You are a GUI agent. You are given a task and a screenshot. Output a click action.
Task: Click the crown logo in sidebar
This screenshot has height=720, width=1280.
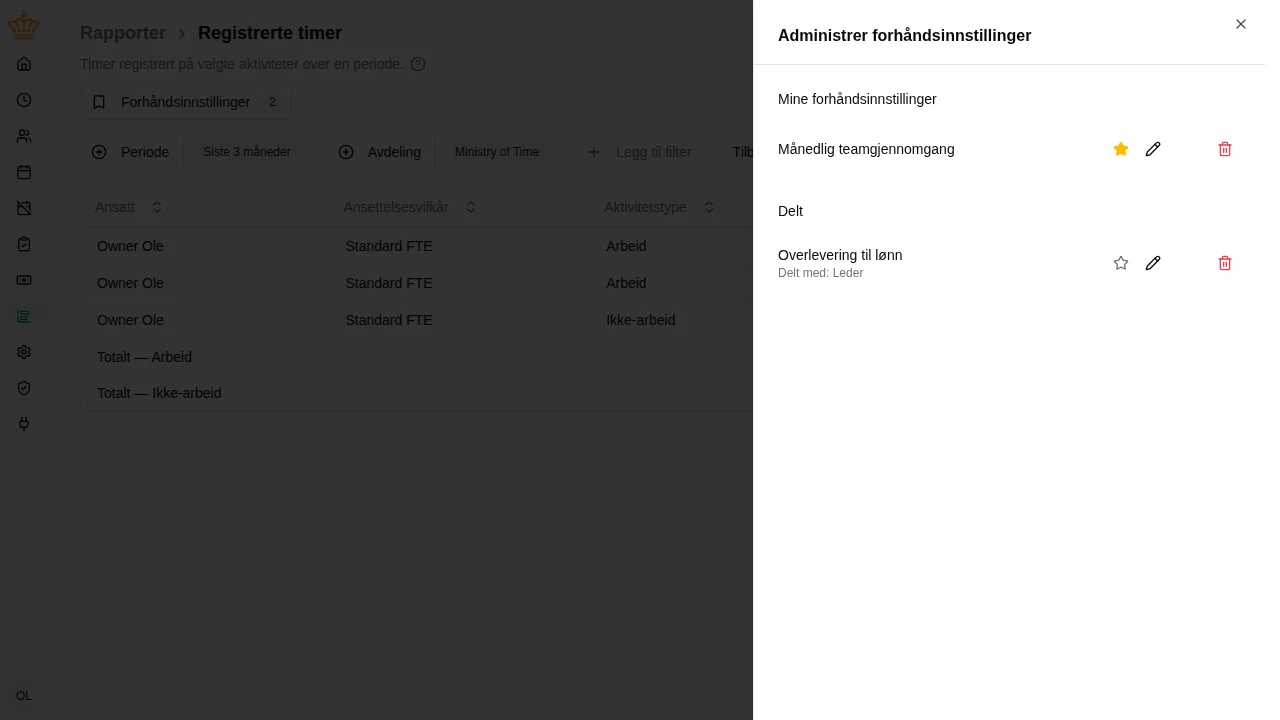click(24, 25)
